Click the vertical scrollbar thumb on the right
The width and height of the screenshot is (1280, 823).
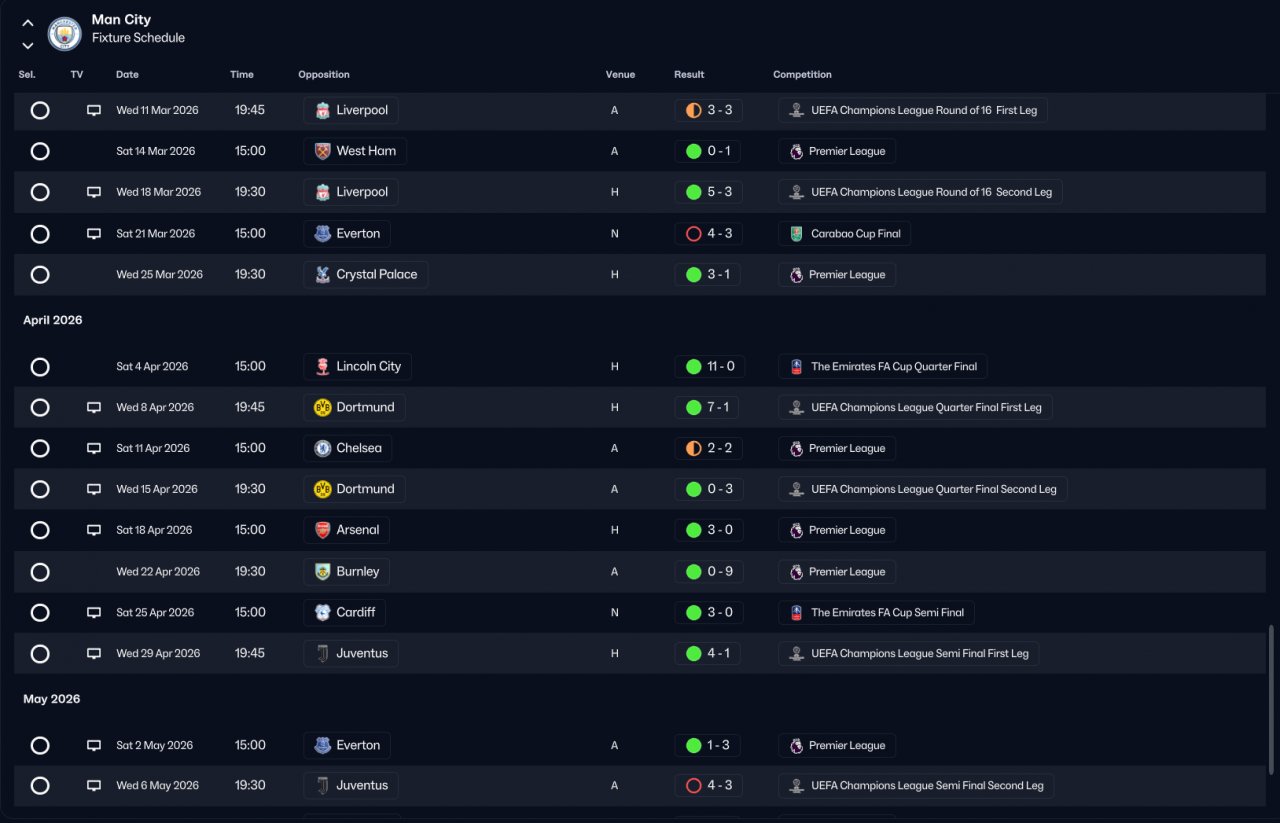[1272, 699]
